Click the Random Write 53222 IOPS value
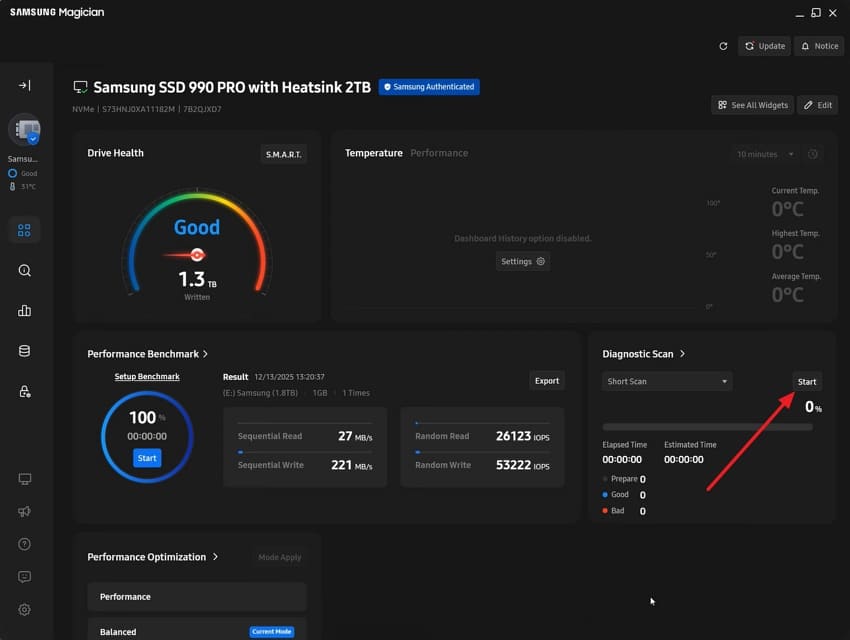850x640 pixels. [523, 465]
